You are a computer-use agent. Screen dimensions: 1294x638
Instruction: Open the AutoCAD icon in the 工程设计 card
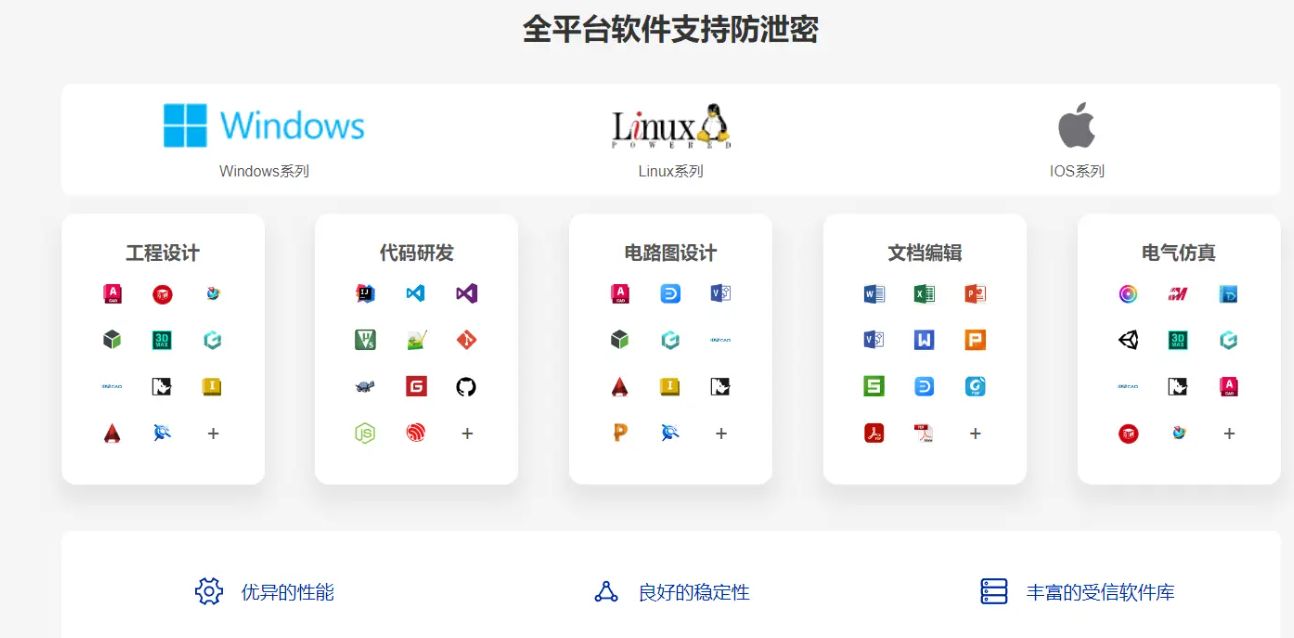click(112, 294)
